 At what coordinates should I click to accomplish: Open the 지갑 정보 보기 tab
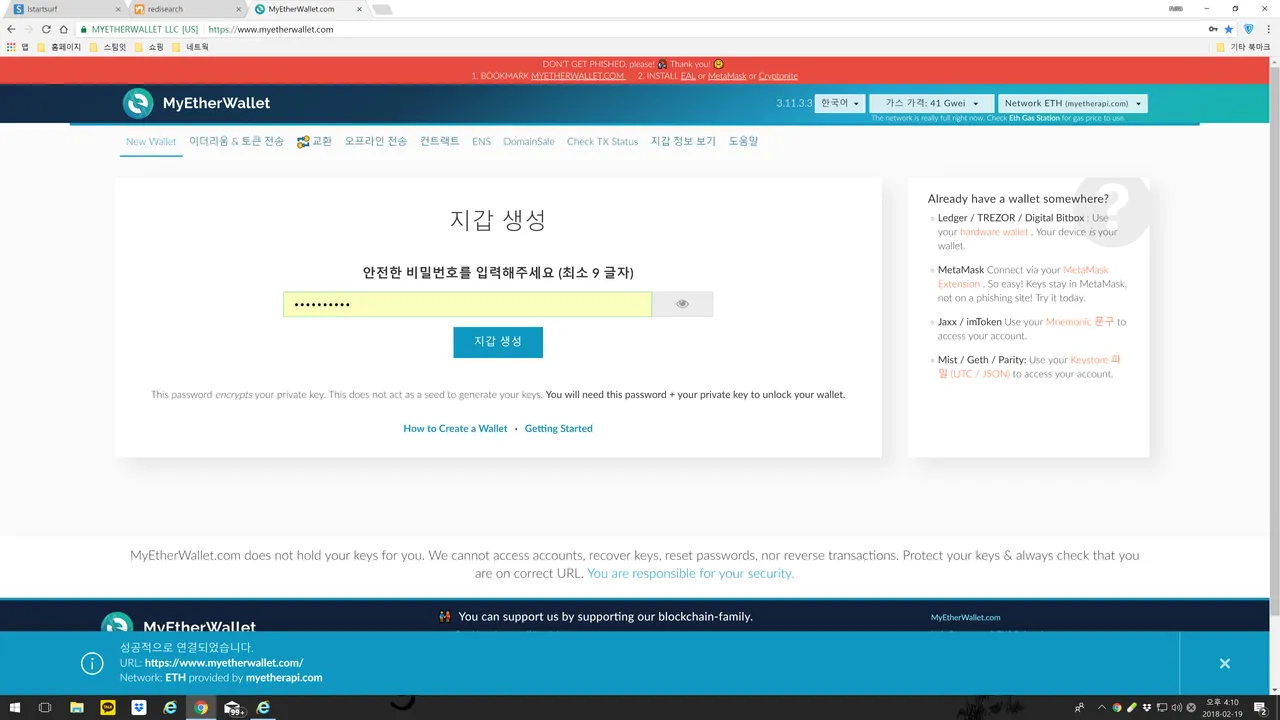[683, 142]
